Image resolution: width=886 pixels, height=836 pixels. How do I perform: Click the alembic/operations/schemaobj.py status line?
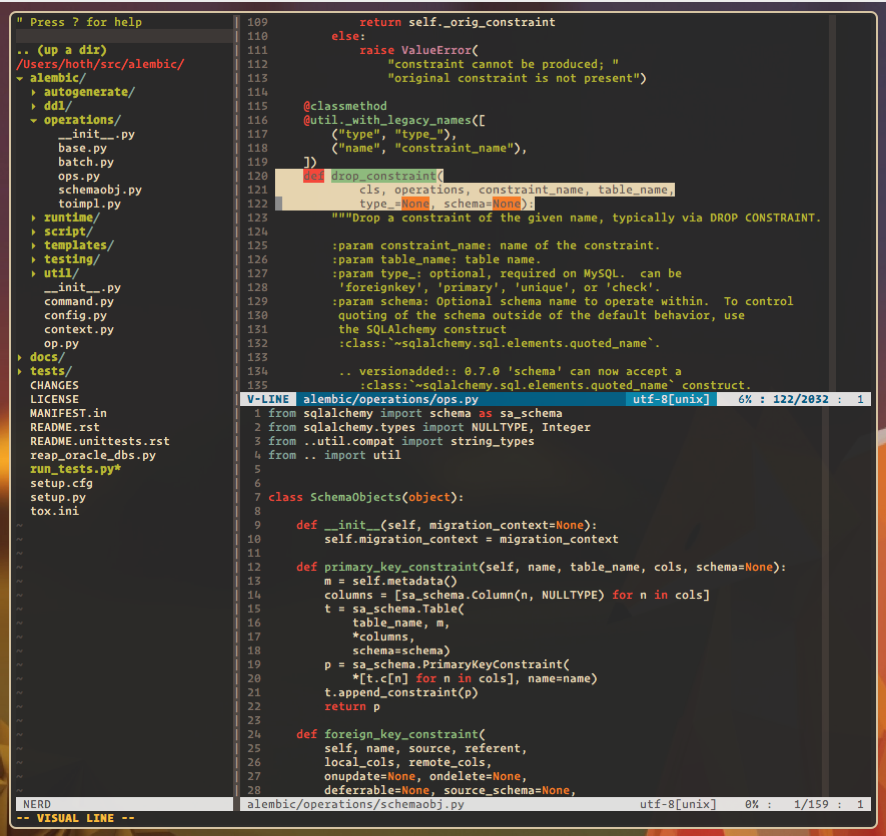[356, 804]
